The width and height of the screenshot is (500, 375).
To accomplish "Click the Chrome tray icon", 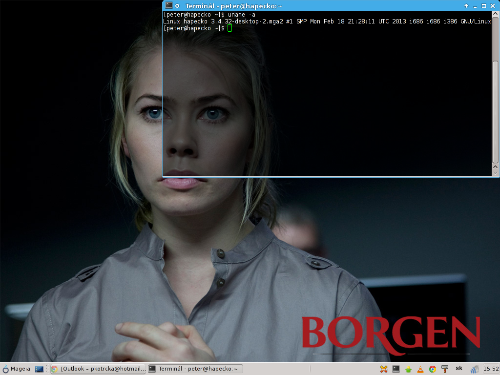I will pyautogui.click(x=433, y=369).
